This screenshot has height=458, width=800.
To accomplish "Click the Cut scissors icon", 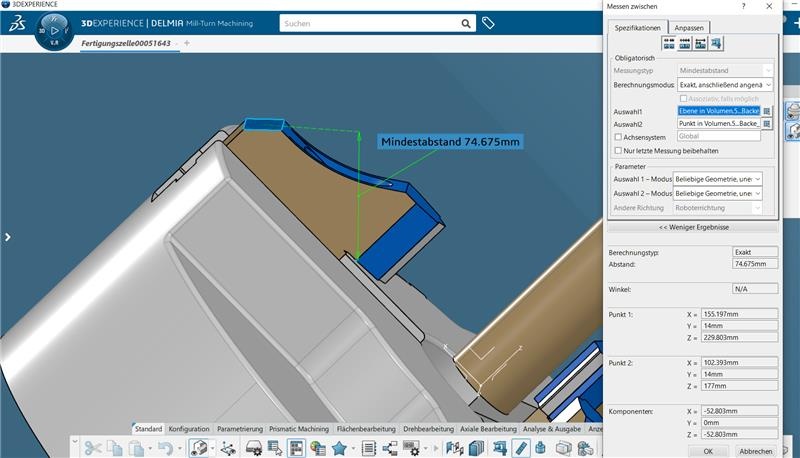I will (x=93, y=448).
